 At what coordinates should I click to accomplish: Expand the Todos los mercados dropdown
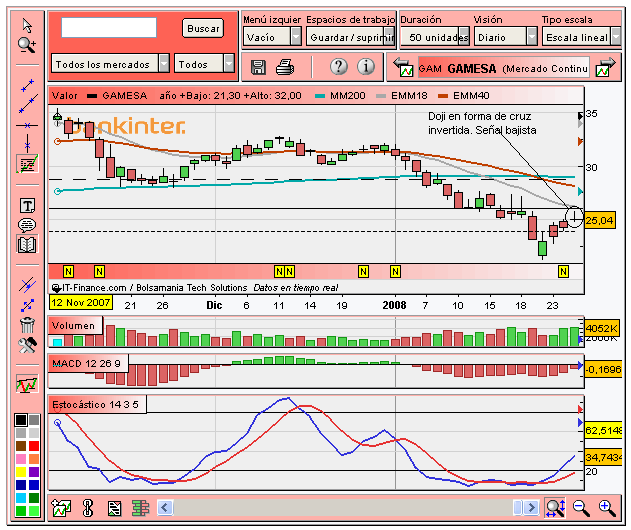coord(110,64)
